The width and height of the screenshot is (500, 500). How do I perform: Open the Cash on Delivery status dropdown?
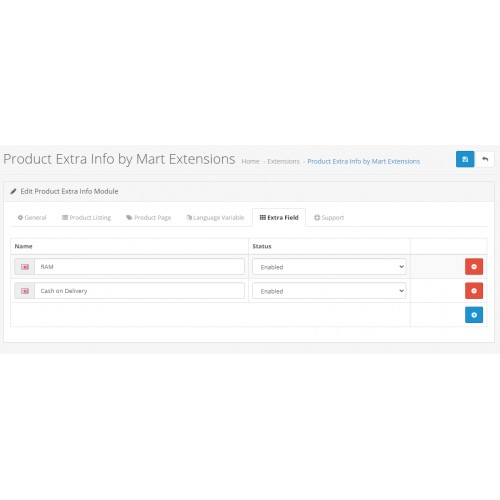coord(329,291)
